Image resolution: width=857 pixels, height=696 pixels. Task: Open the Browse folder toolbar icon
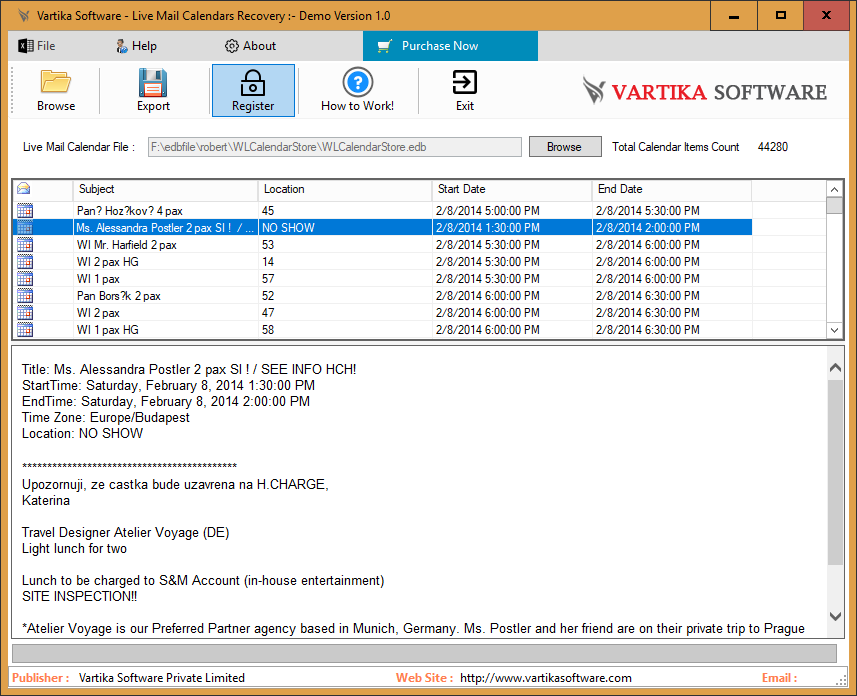click(x=56, y=82)
